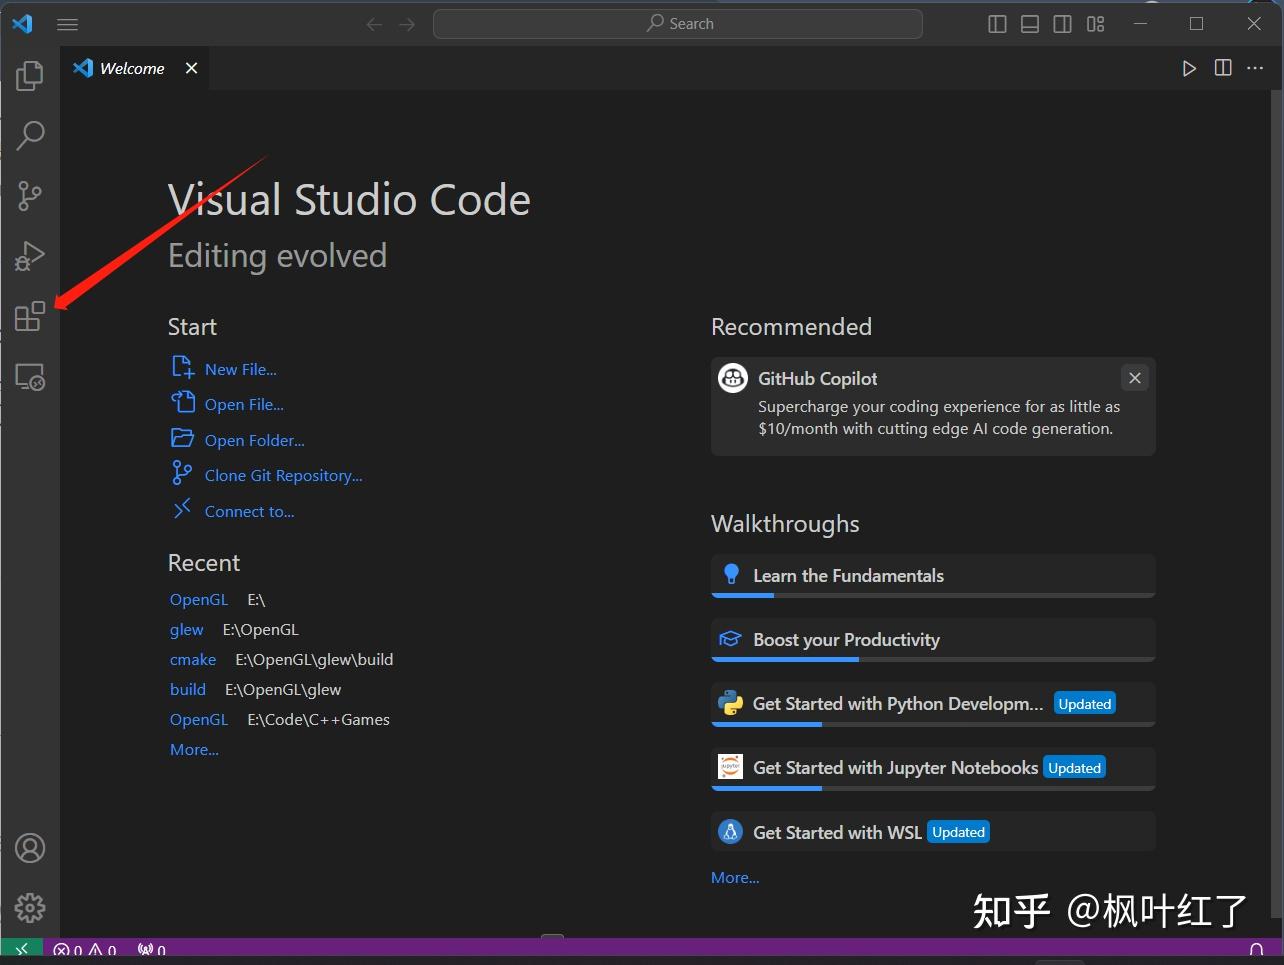Open the hamburger application menu
1284x965 pixels.
(x=68, y=24)
